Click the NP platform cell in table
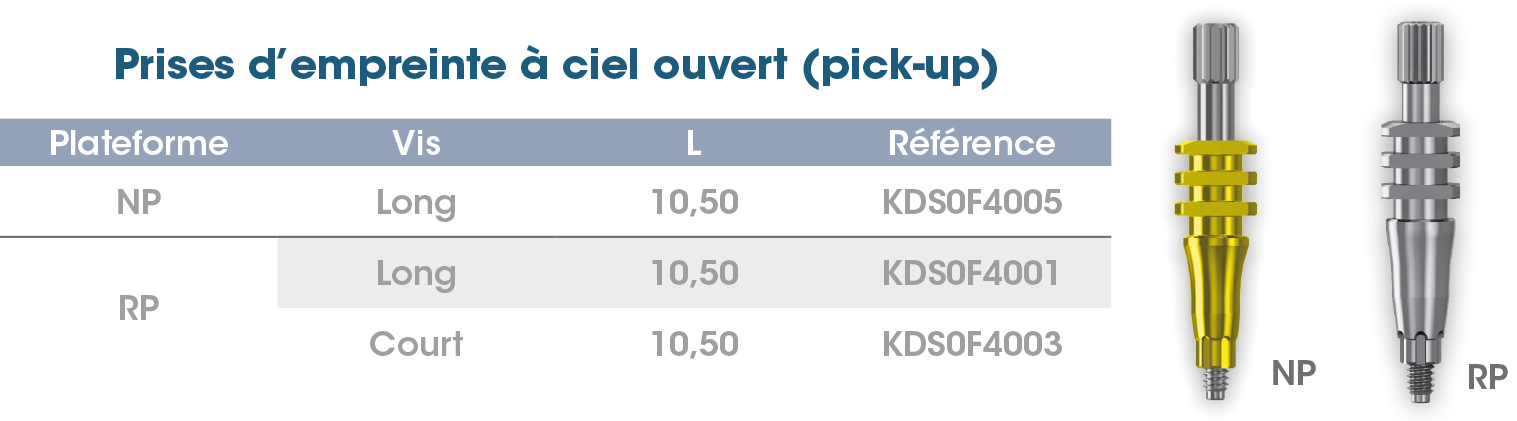 point(139,203)
